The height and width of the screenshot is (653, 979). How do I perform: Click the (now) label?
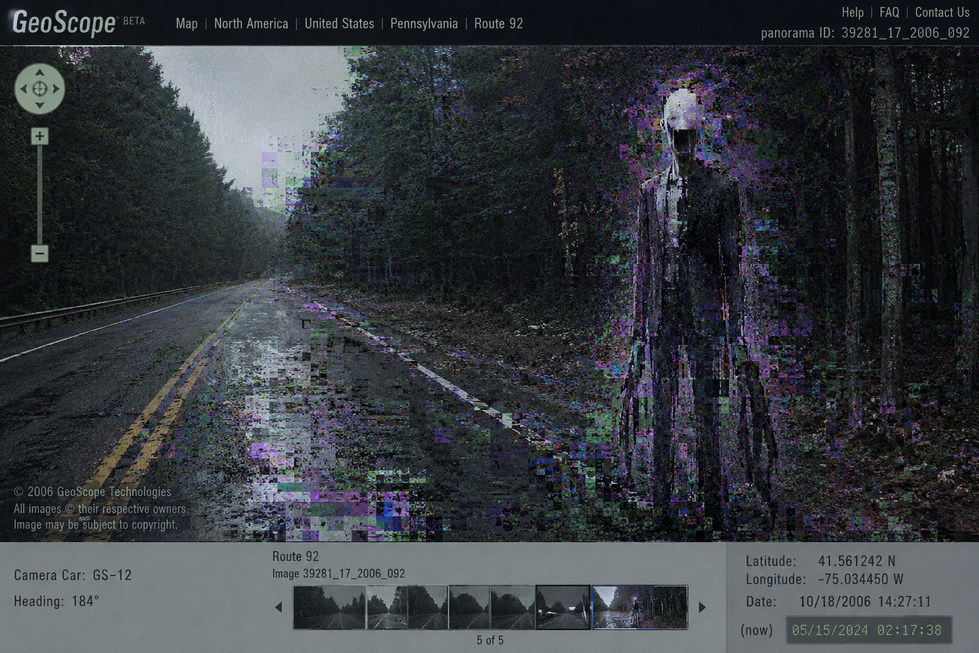(756, 630)
